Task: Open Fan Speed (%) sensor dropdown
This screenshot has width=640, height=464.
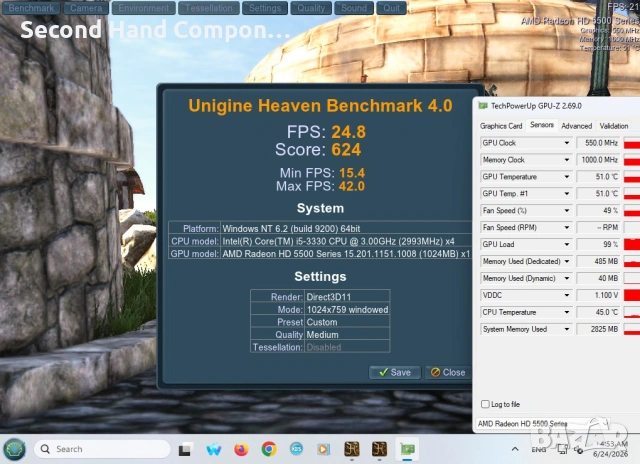Action: [x=567, y=211]
